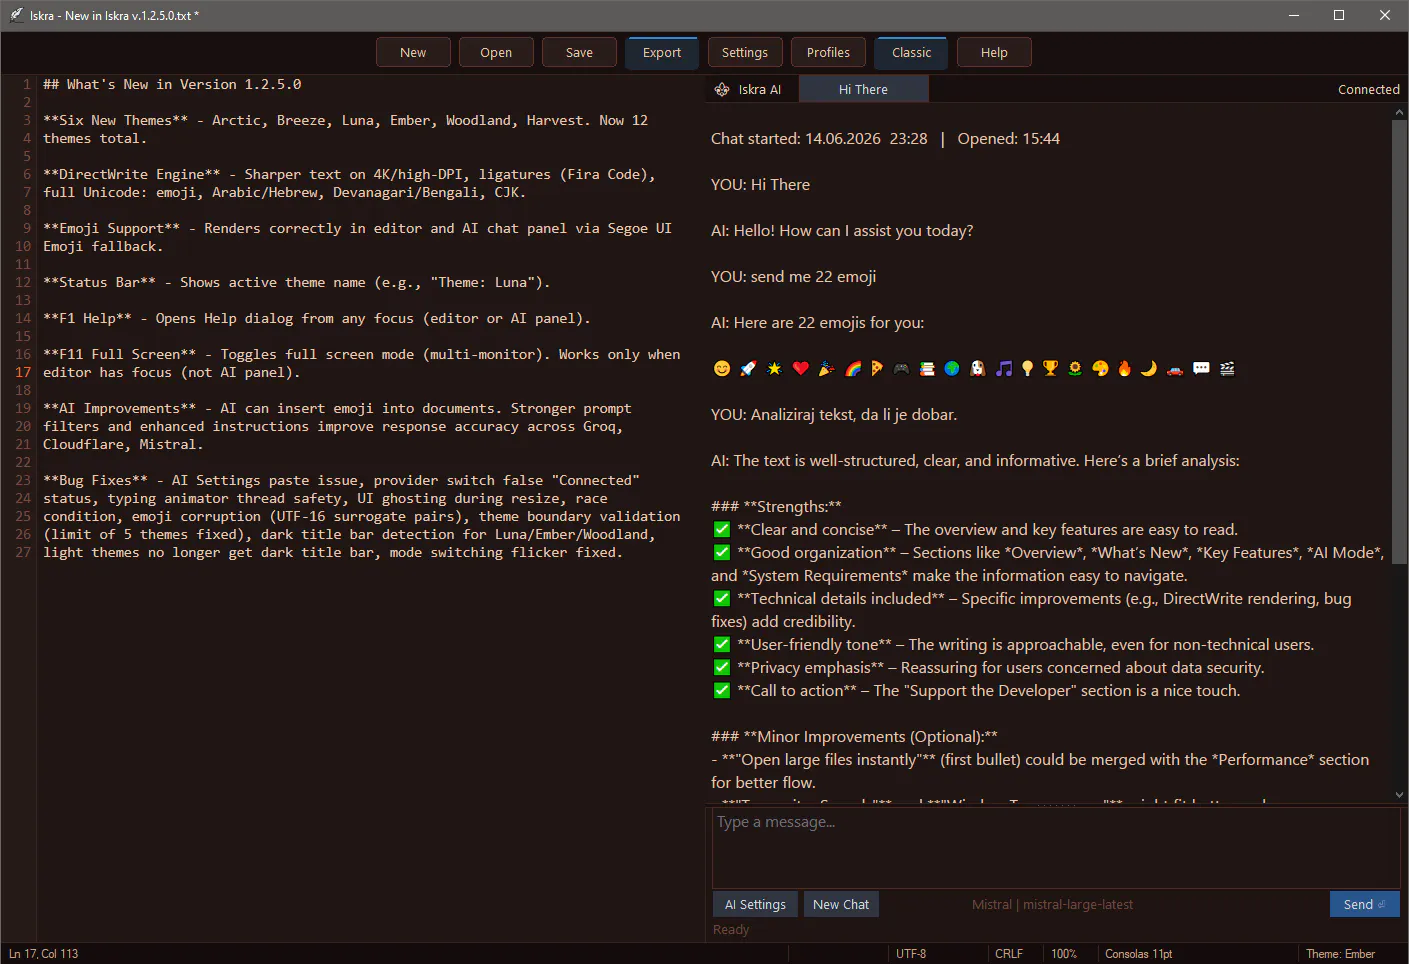
Task: Click the speech bubble emoji
Action: 1201,368
